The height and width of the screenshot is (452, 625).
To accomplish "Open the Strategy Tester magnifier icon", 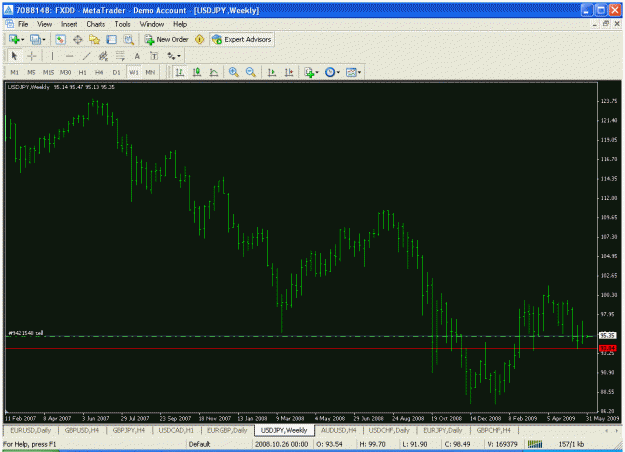I will coord(128,39).
